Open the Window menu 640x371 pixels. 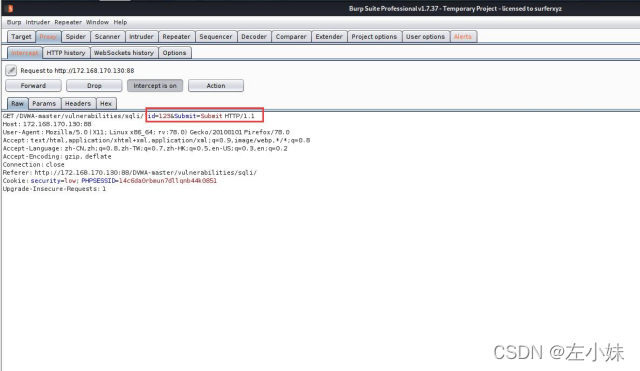click(97, 22)
